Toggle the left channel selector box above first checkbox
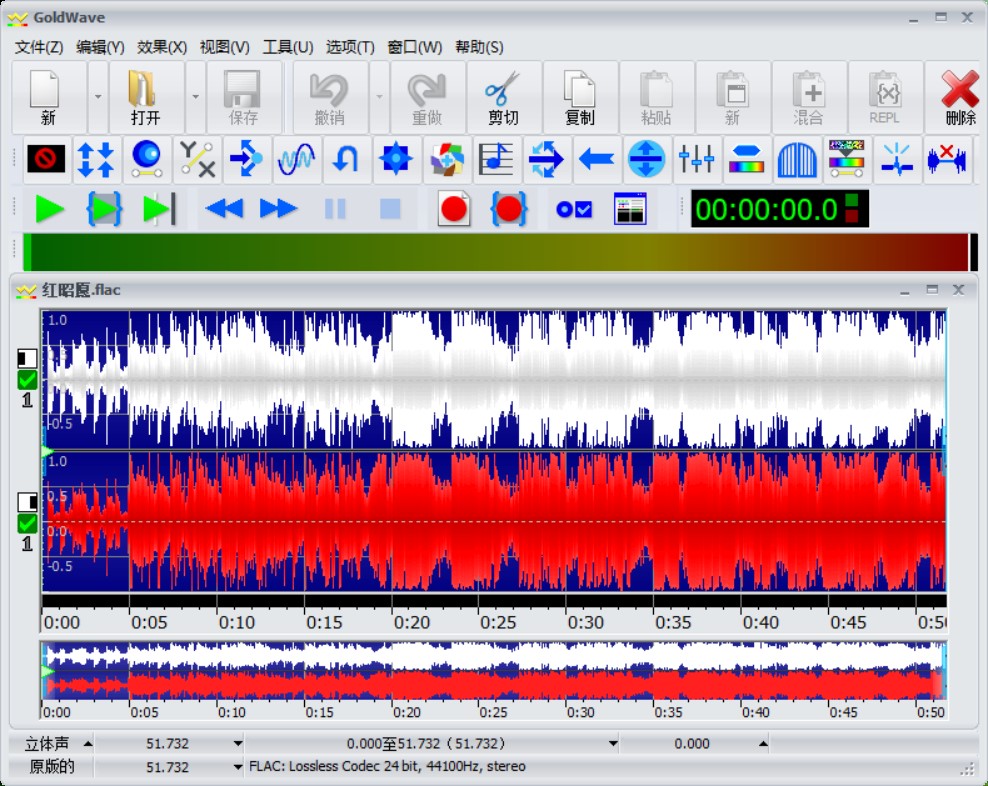This screenshot has width=988, height=786. [27, 358]
